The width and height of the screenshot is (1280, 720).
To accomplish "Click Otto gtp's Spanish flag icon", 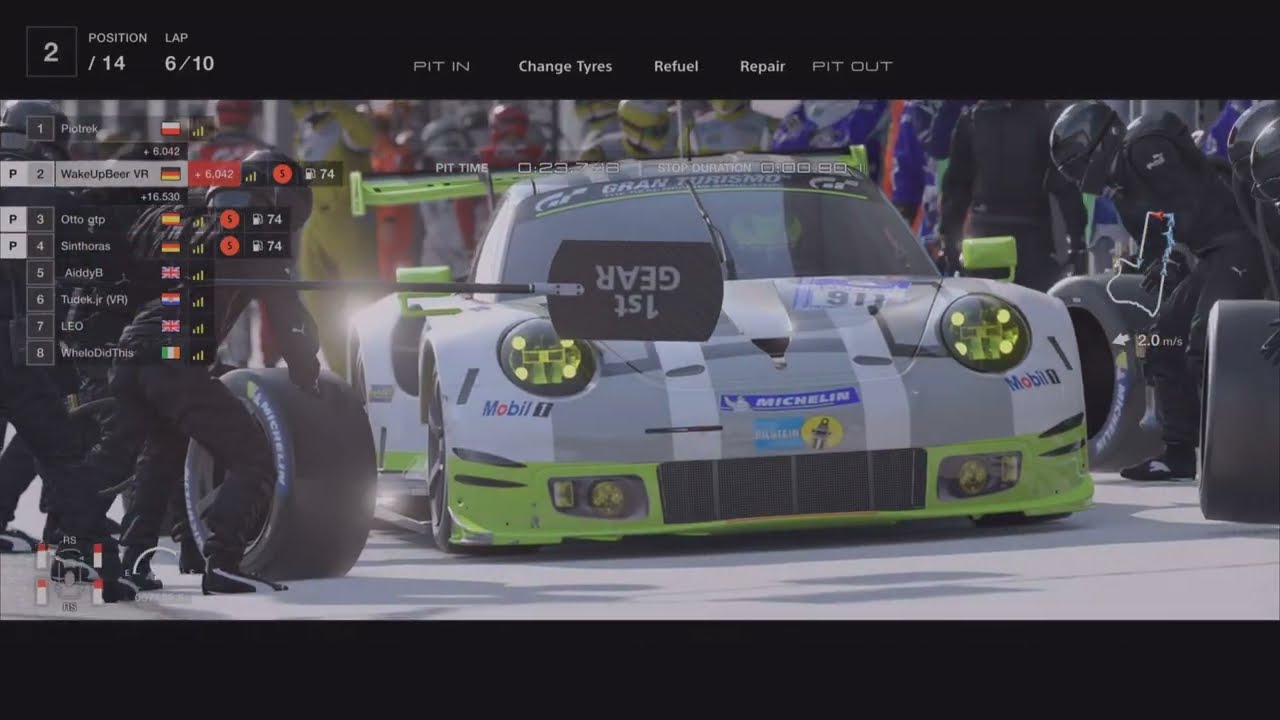I will [170, 219].
